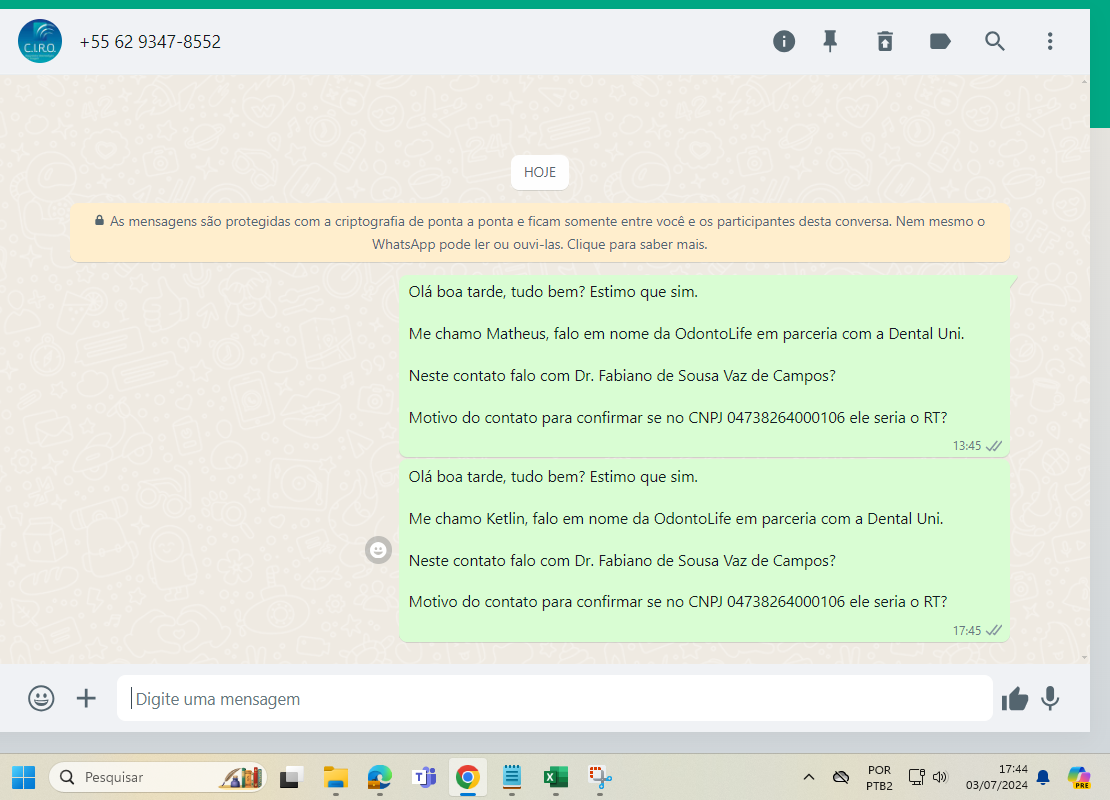
Task: Open the three-dot chat menu
Action: 1050,42
